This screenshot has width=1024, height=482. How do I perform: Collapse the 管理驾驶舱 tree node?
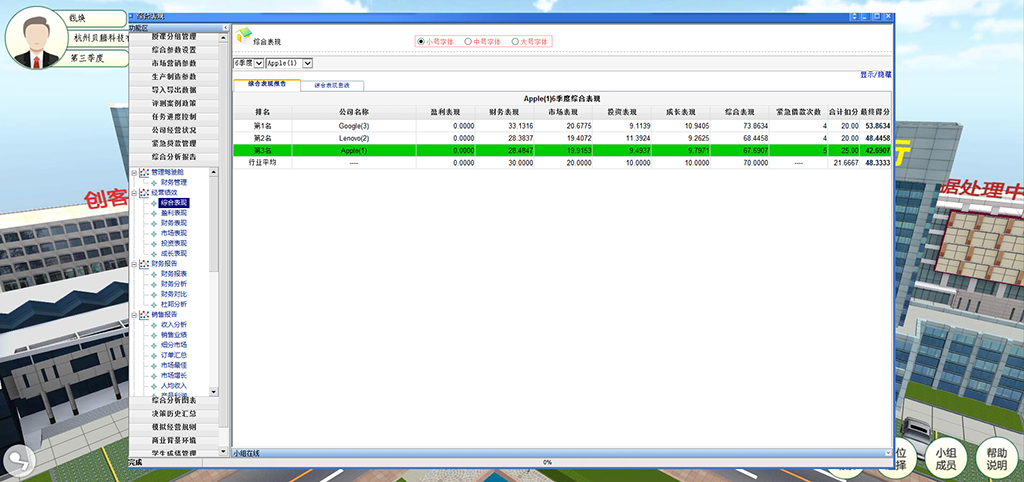(x=134, y=172)
